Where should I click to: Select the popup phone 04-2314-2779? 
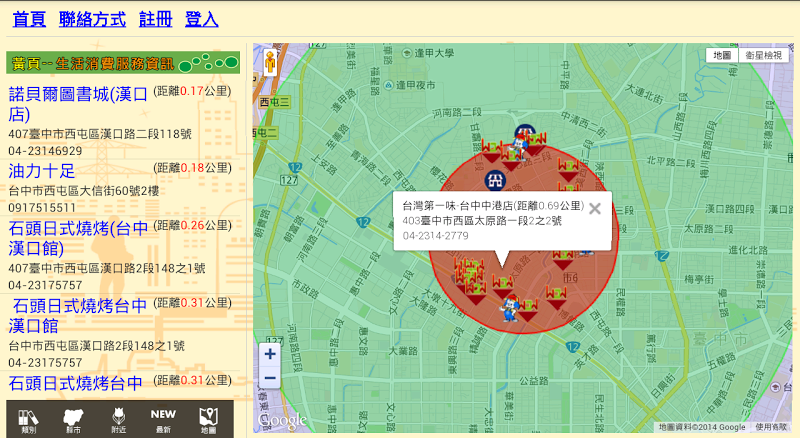pyautogui.click(x=435, y=236)
